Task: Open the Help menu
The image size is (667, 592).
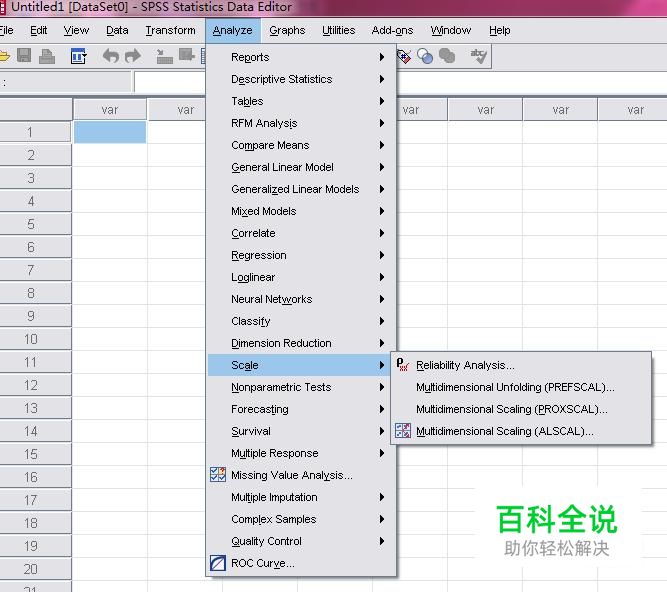Action: pyautogui.click(x=499, y=31)
